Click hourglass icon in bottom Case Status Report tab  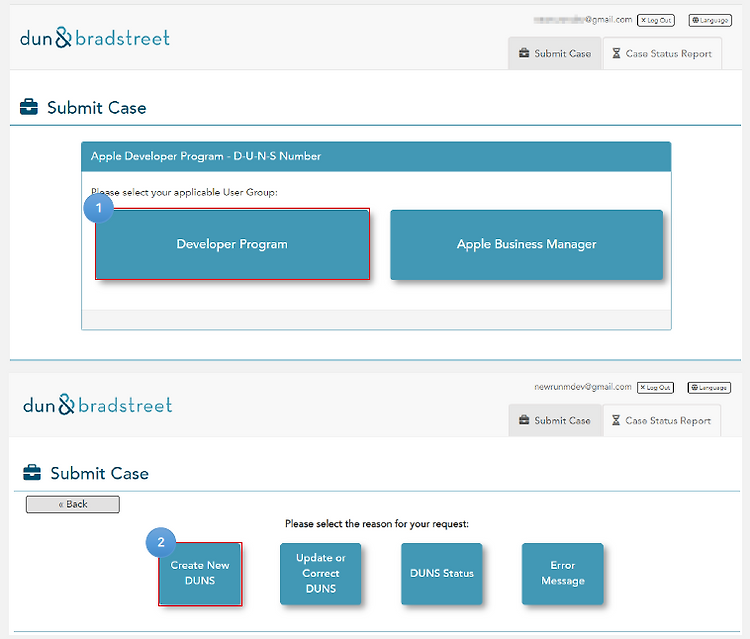[616, 420]
